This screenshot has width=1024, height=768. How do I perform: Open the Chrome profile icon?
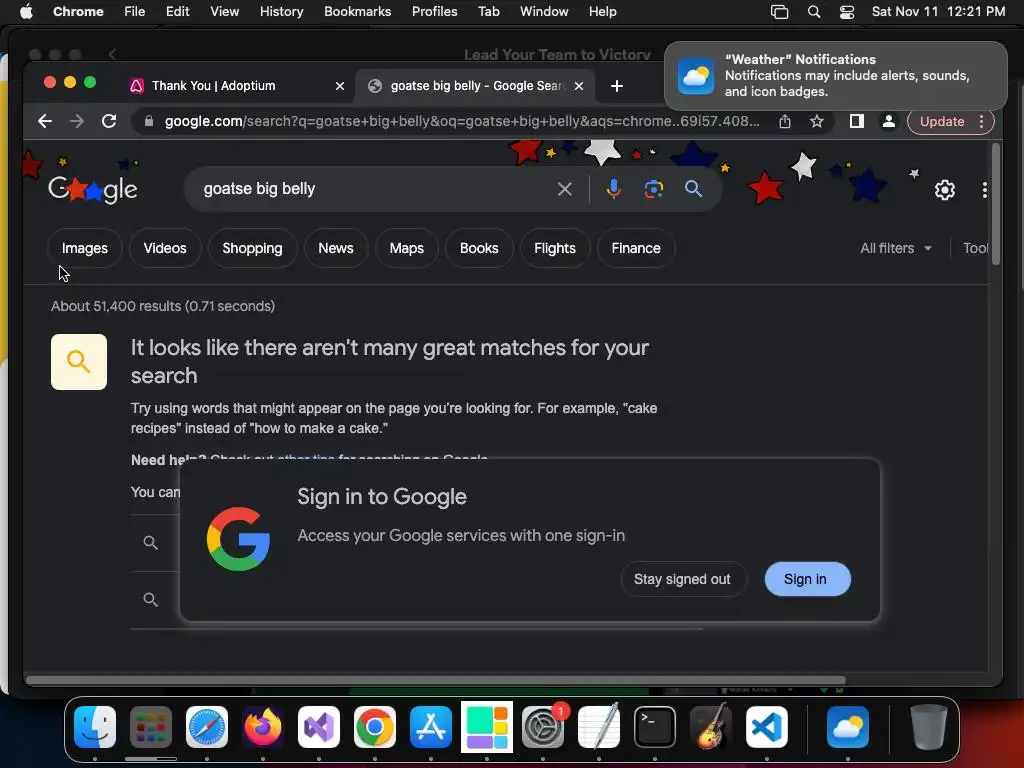[888, 121]
